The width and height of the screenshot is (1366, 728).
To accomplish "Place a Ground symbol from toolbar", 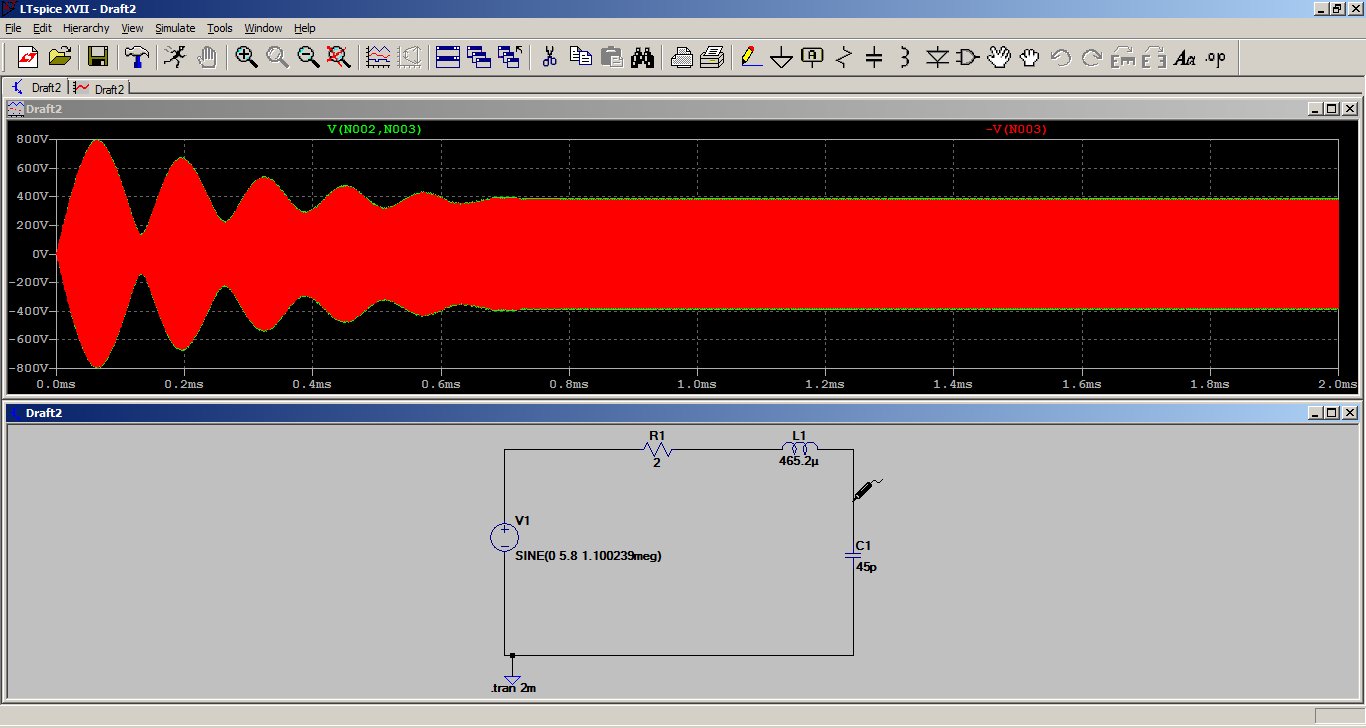I will (x=782, y=57).
